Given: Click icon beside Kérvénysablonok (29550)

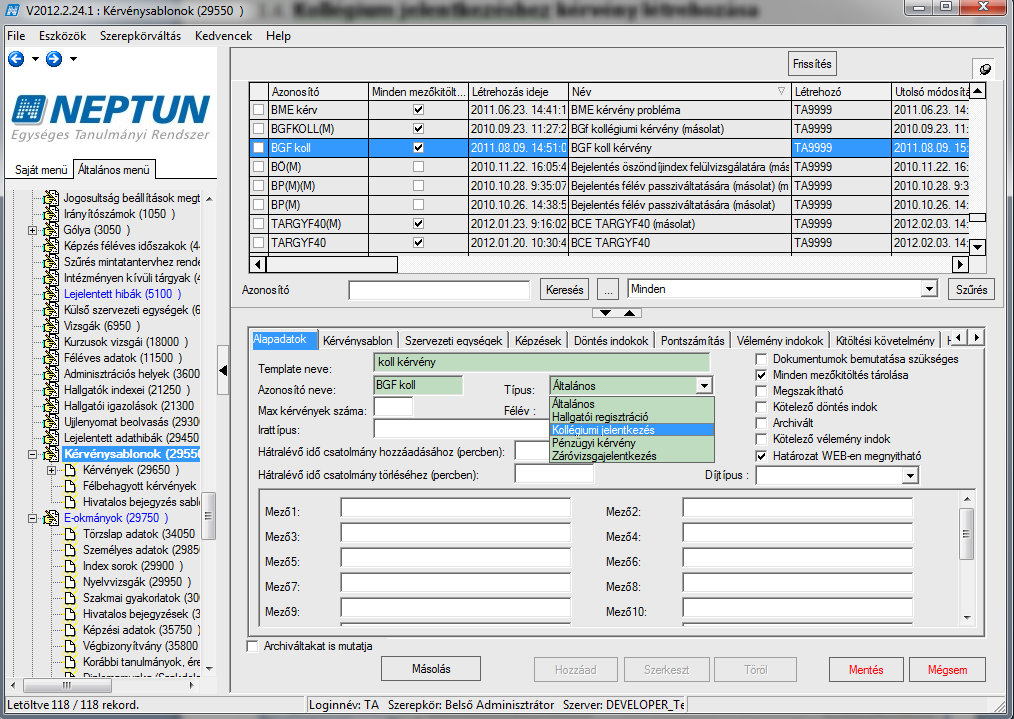Looking at the screenshot, I should (x=51, y=454).
